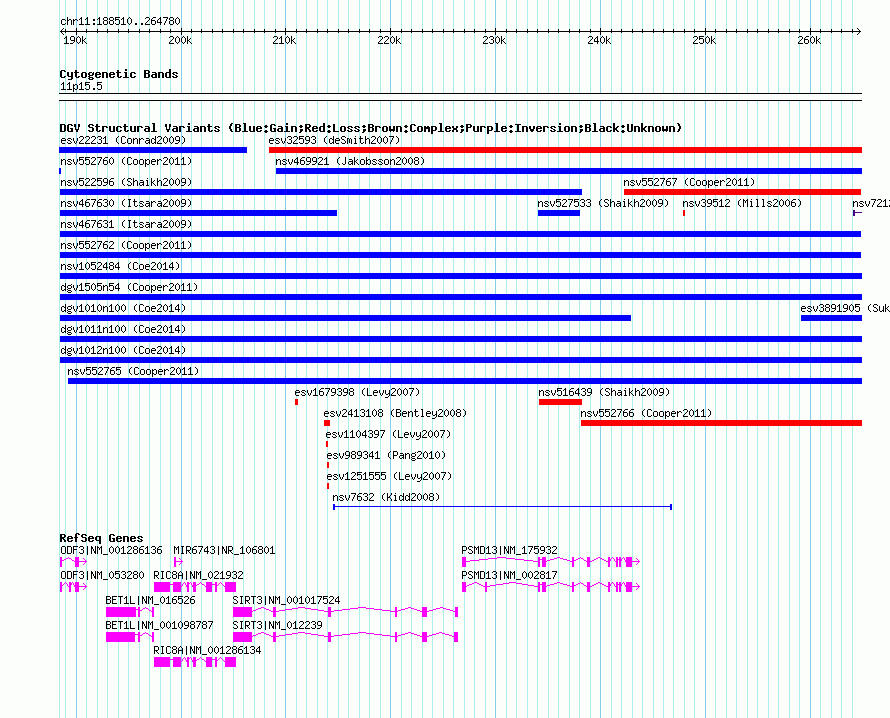
Task: Click the ODF3|NM_001286136 gene label
Action: pos(111,551)
